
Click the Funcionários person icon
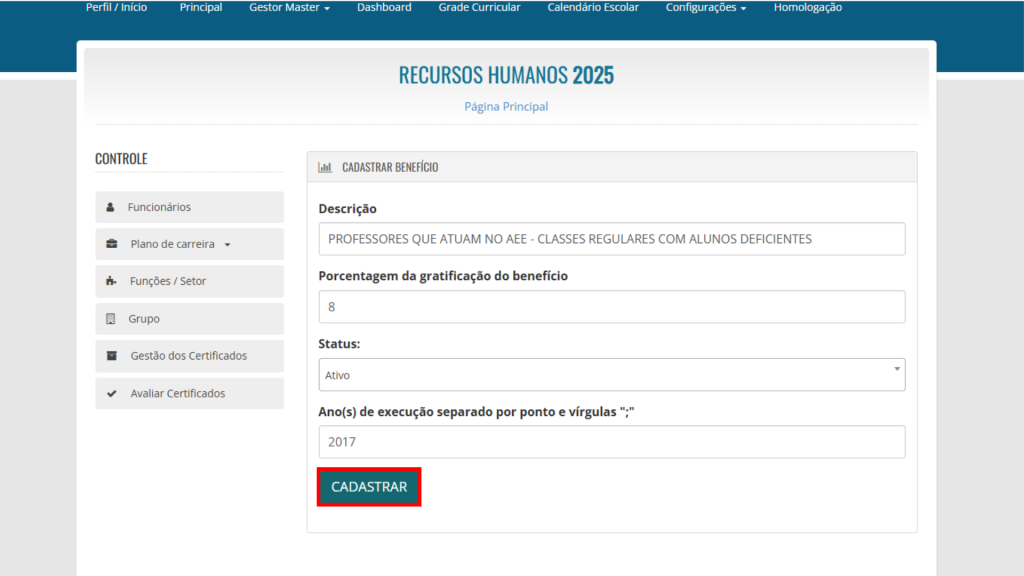[x=110, y=207]
